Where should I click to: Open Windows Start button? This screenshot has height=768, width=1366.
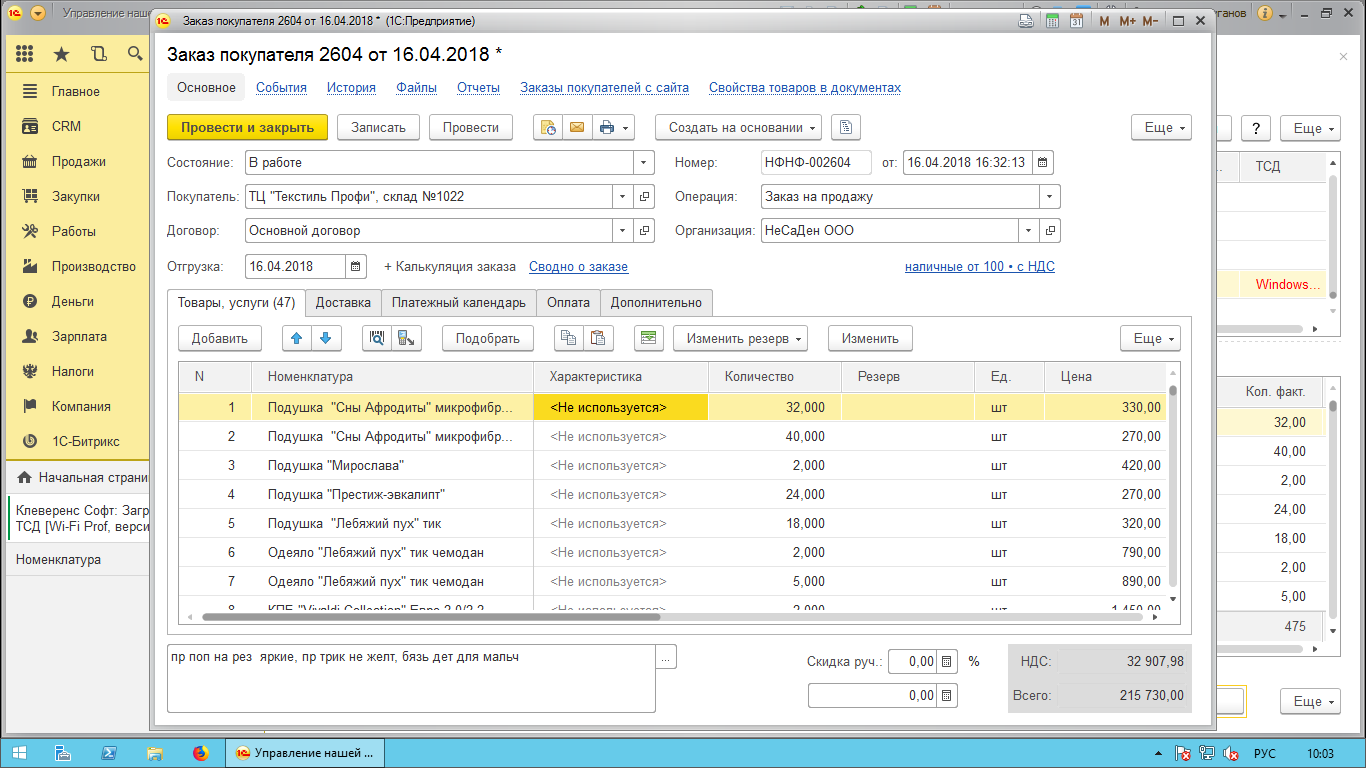(20, 753)
